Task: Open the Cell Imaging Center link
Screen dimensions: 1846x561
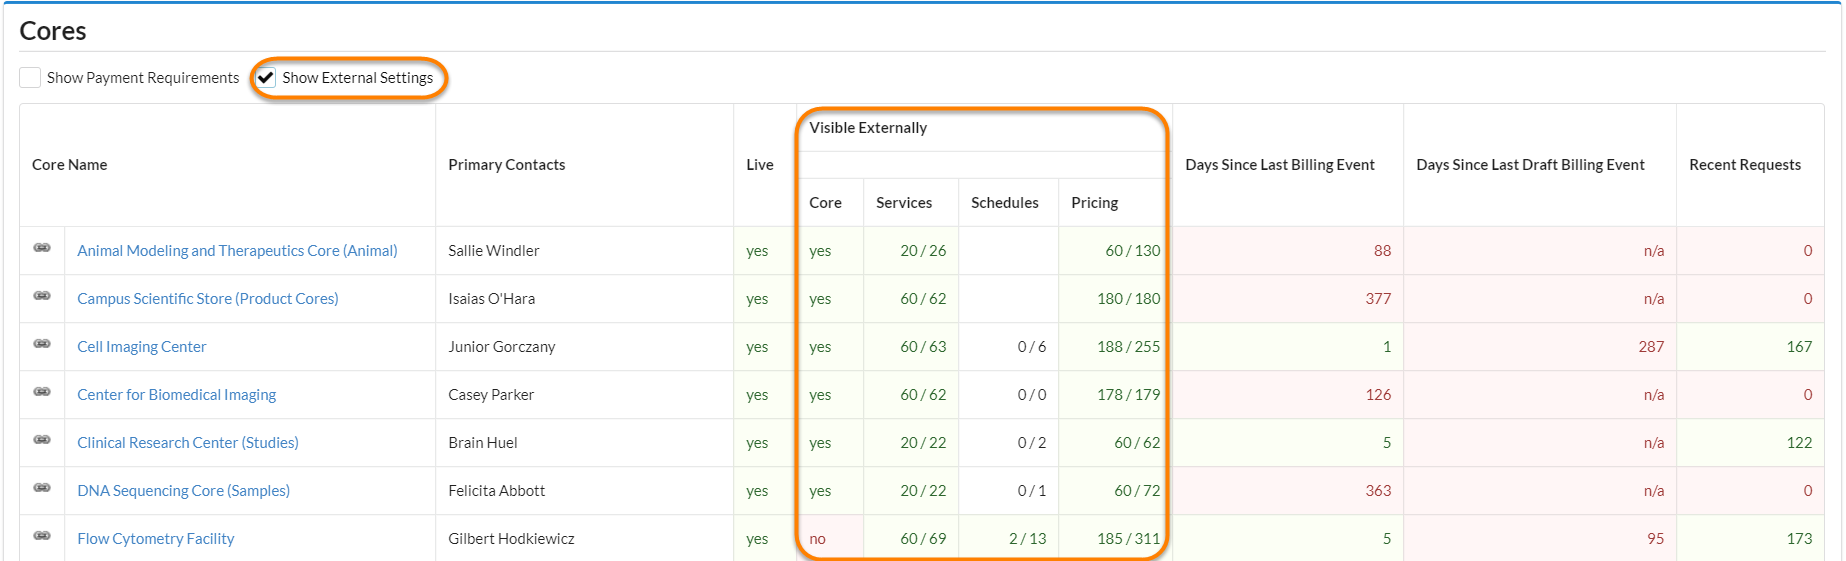Action: click(x=141, y=347)
